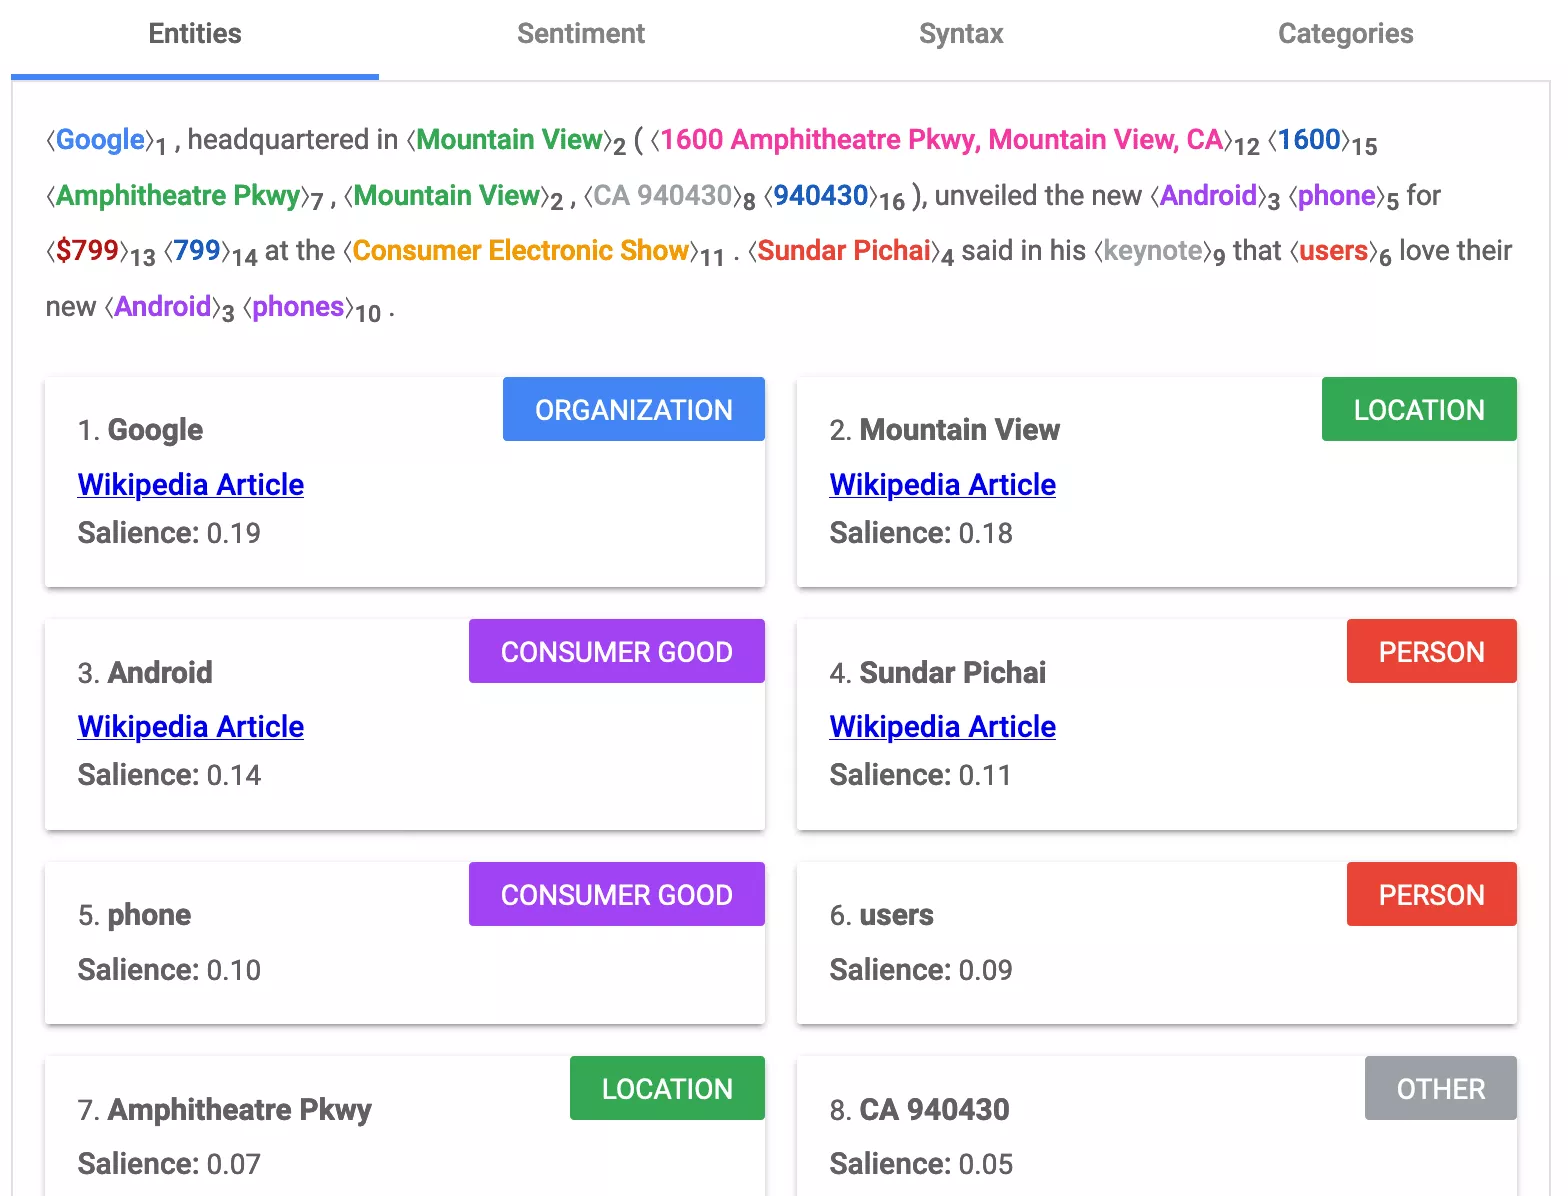Click CONSUMER GOOD label on phone card
Viewport: 1568px width, 1196px height.
click(617, 894)
